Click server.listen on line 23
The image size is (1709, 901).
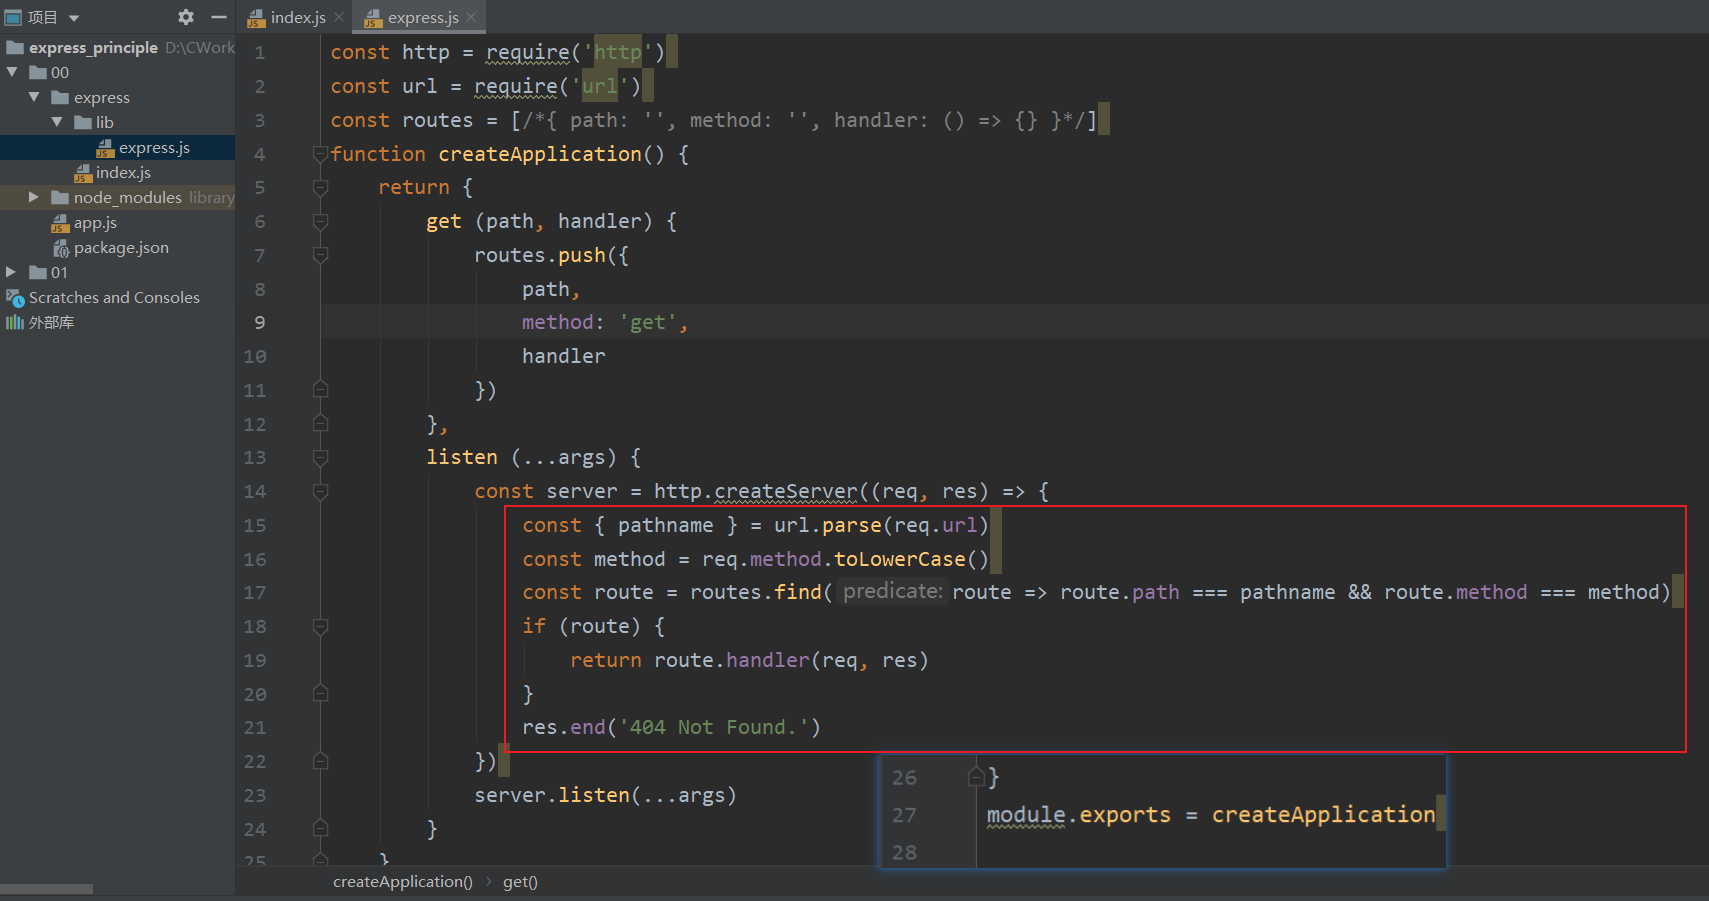552,795
